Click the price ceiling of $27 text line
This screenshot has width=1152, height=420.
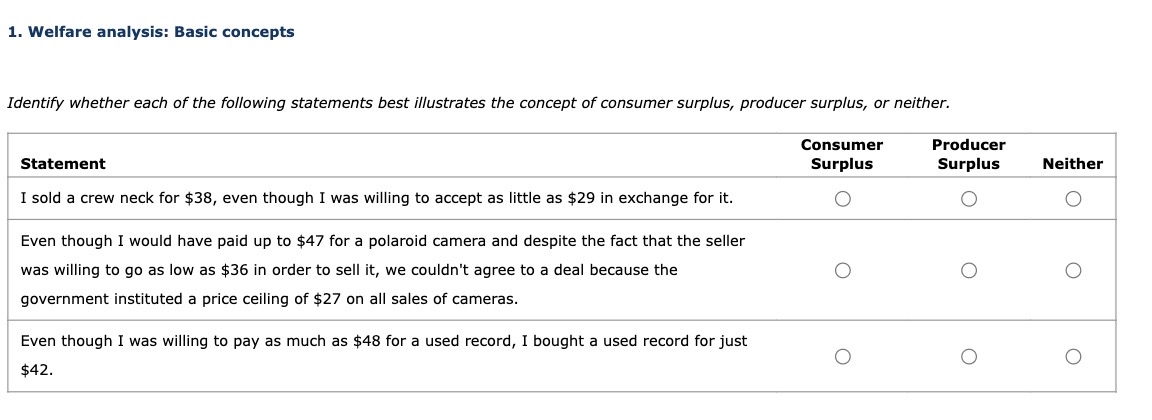(x=270, y=300)
